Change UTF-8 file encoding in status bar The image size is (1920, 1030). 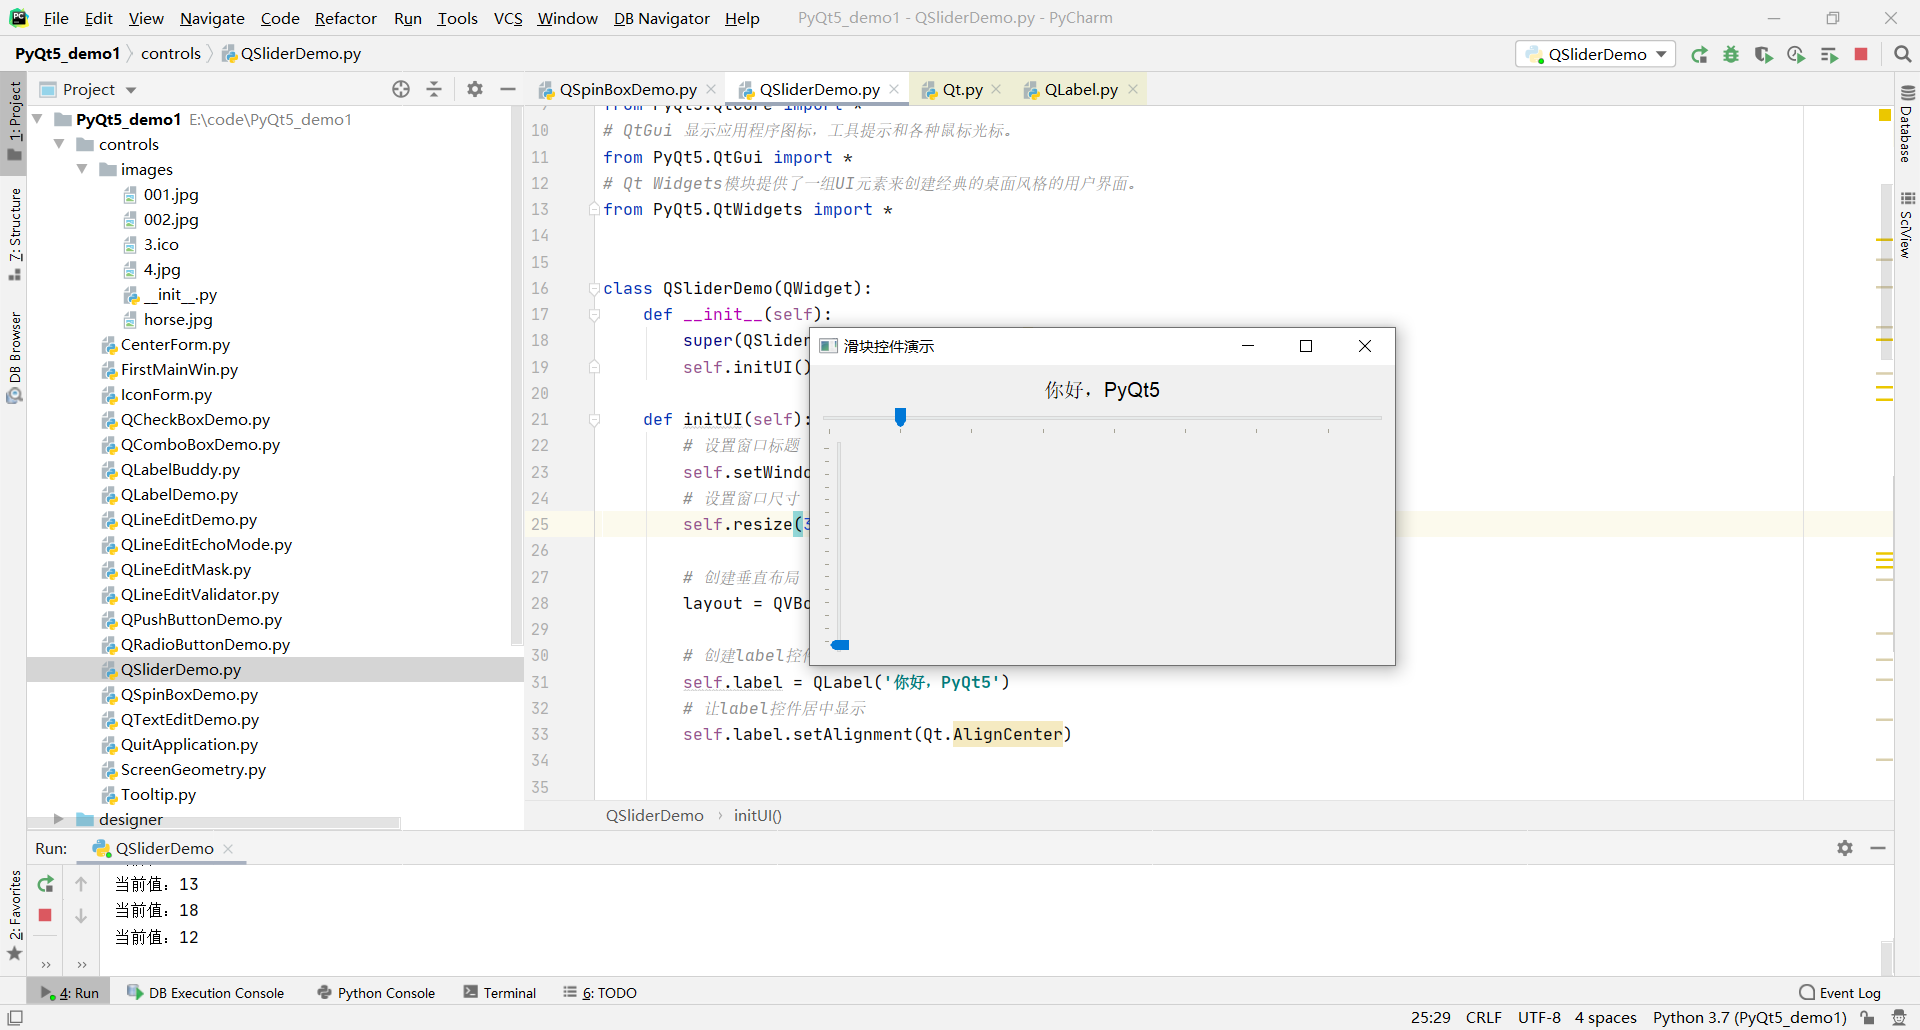1539,1017
